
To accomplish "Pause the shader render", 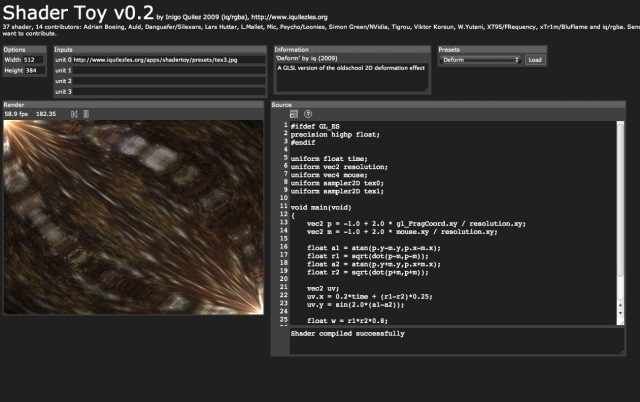I will click(84, 114).
